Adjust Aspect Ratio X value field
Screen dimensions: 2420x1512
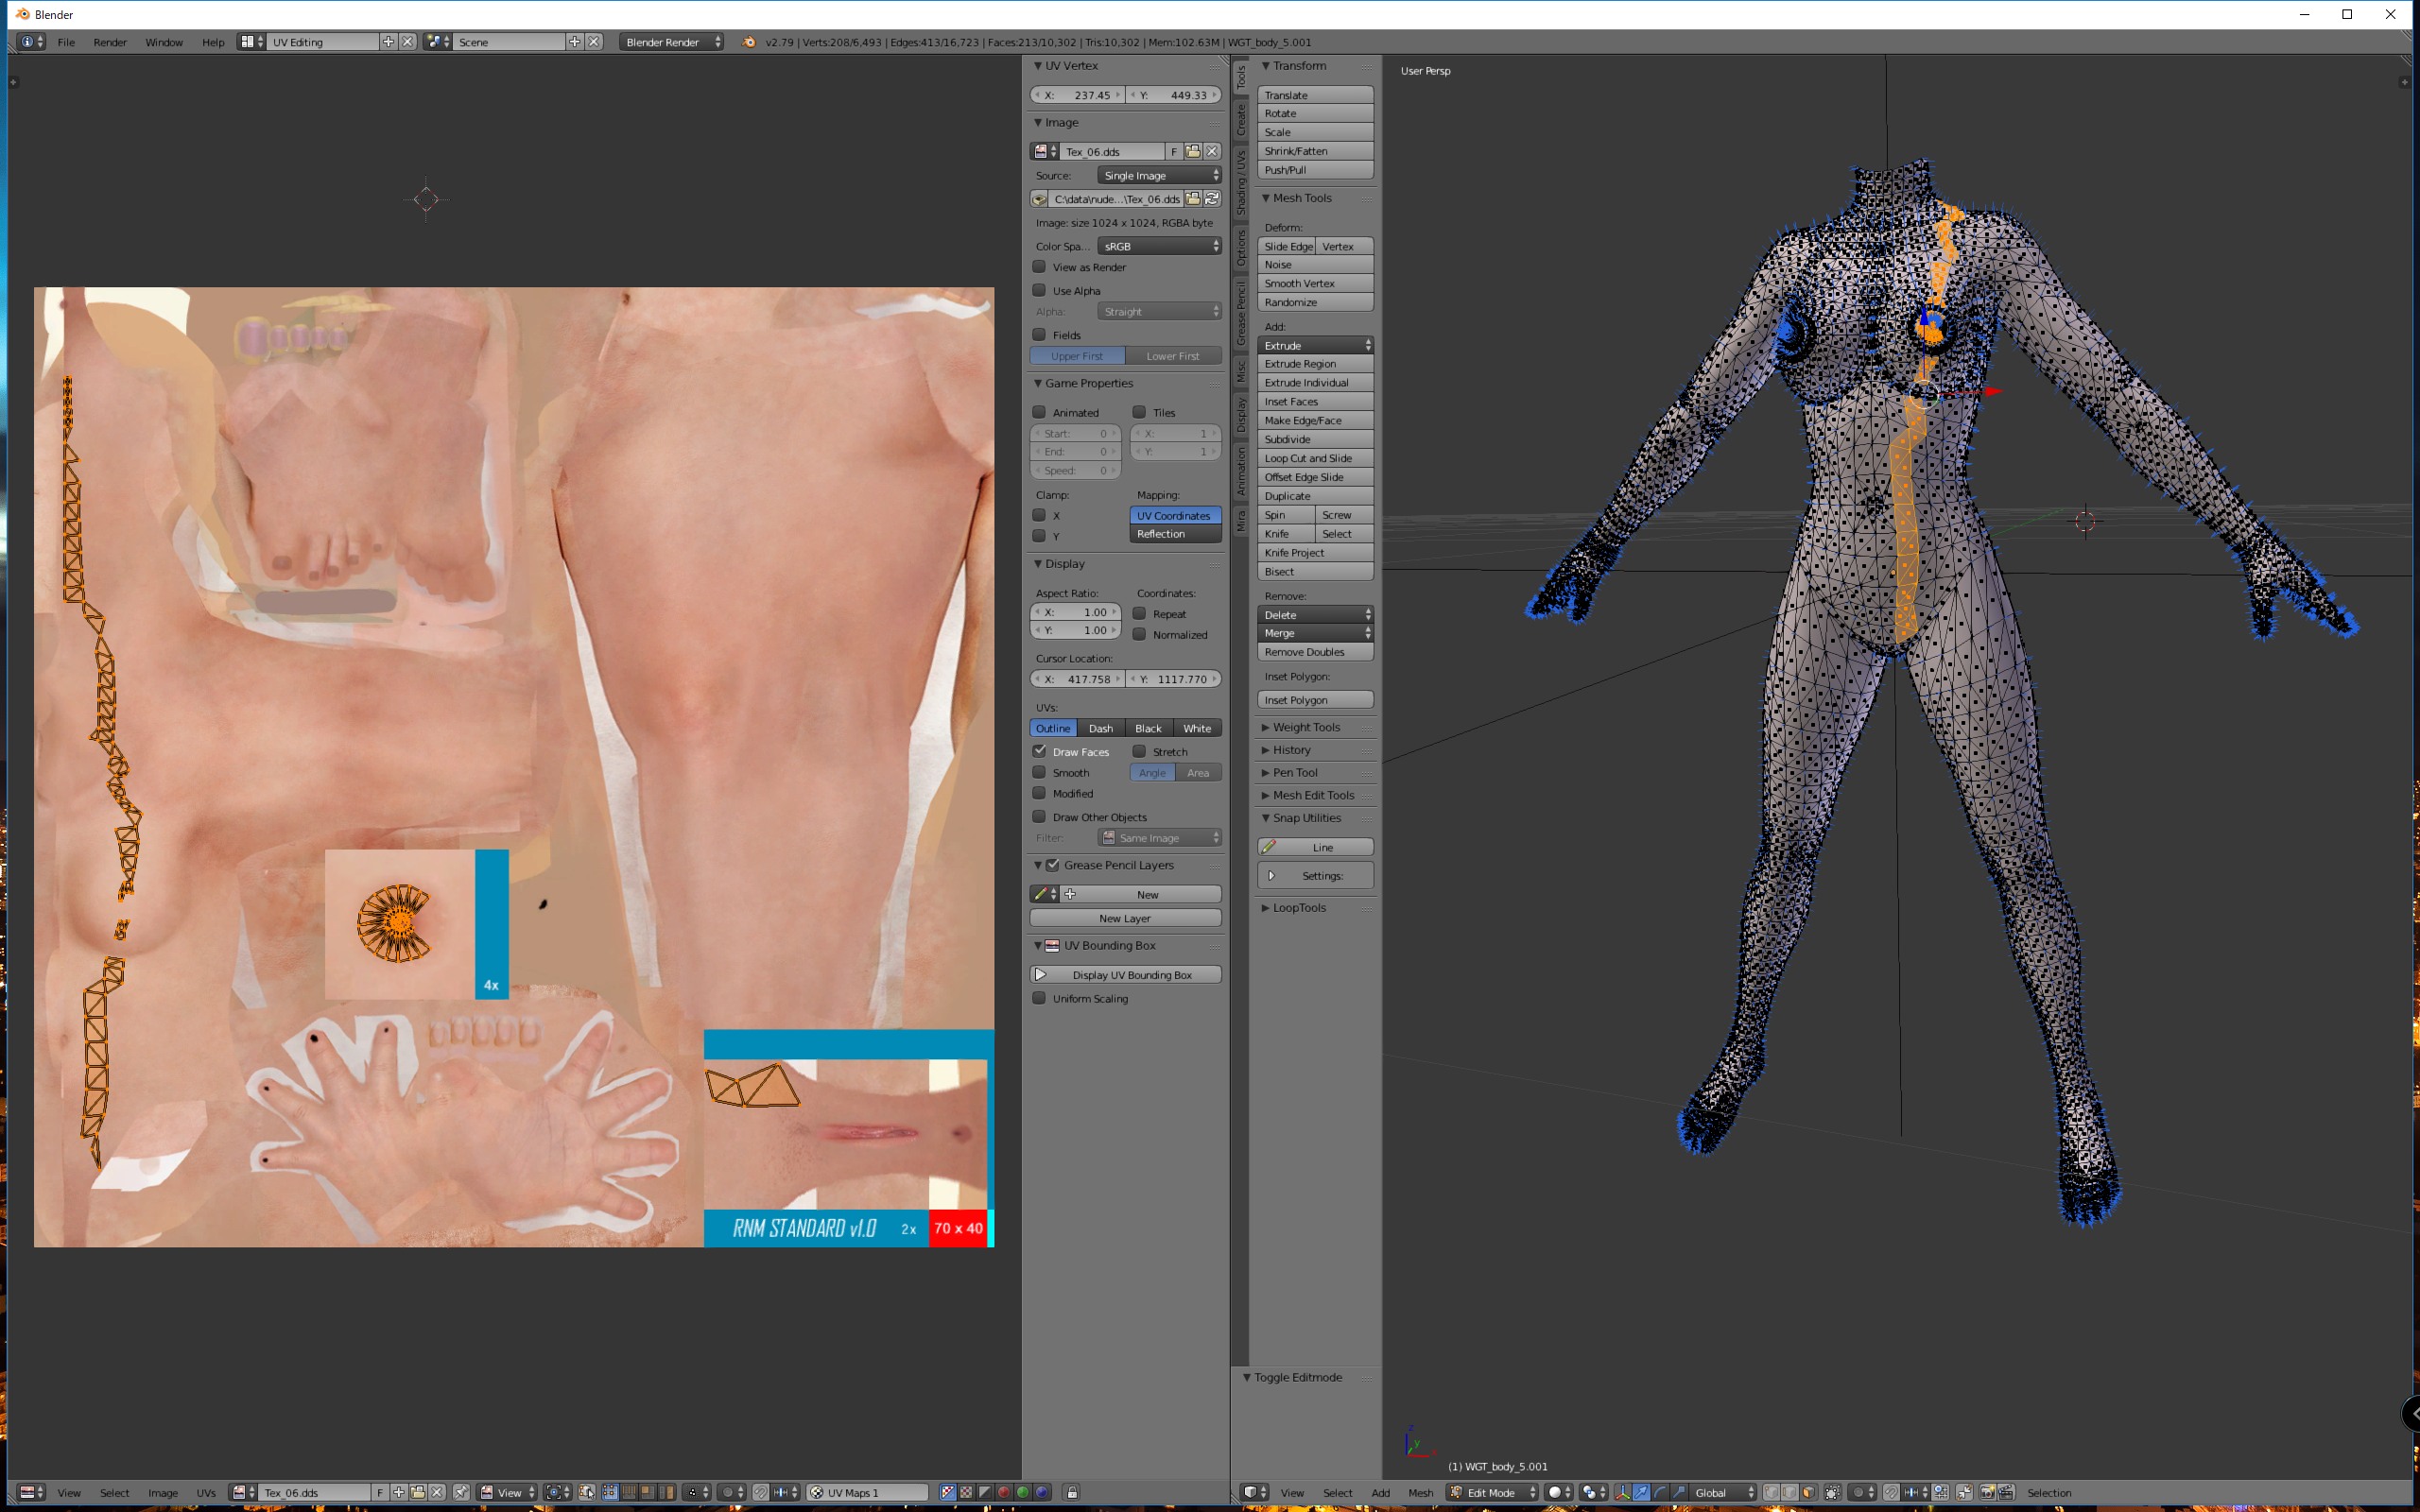(1075, 612)
